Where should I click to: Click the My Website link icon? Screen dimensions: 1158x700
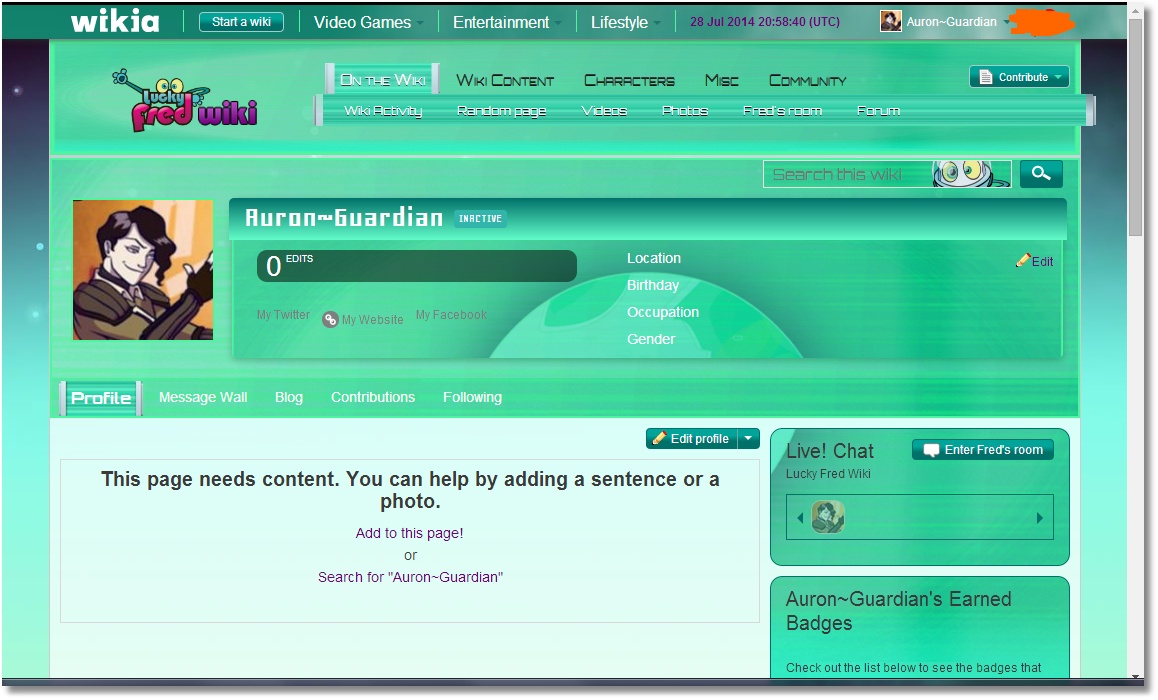click(x=330, y=319)
